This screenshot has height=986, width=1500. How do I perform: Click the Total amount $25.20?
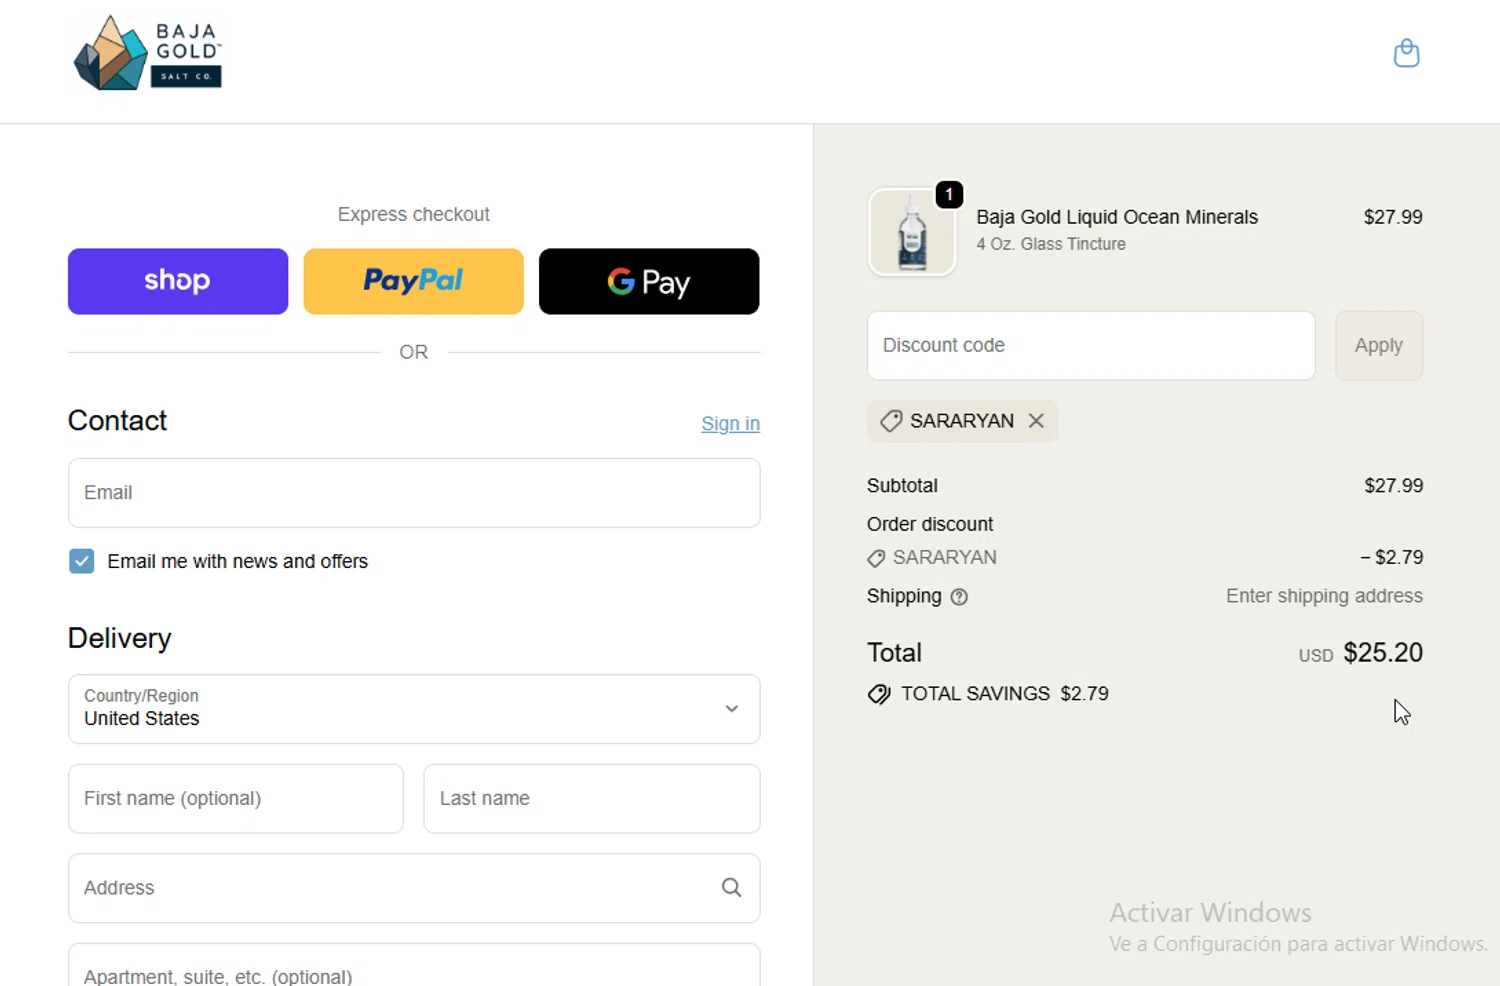(1383, 653)
